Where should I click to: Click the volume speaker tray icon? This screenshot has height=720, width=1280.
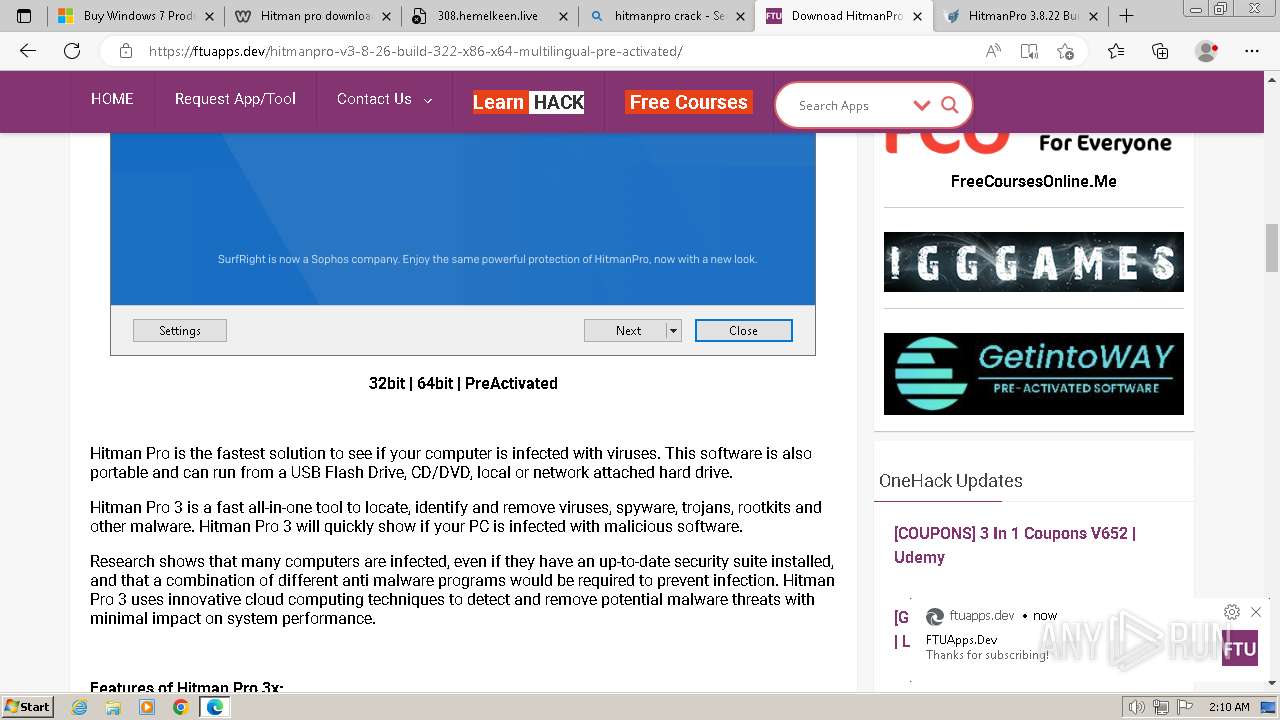1137,707
